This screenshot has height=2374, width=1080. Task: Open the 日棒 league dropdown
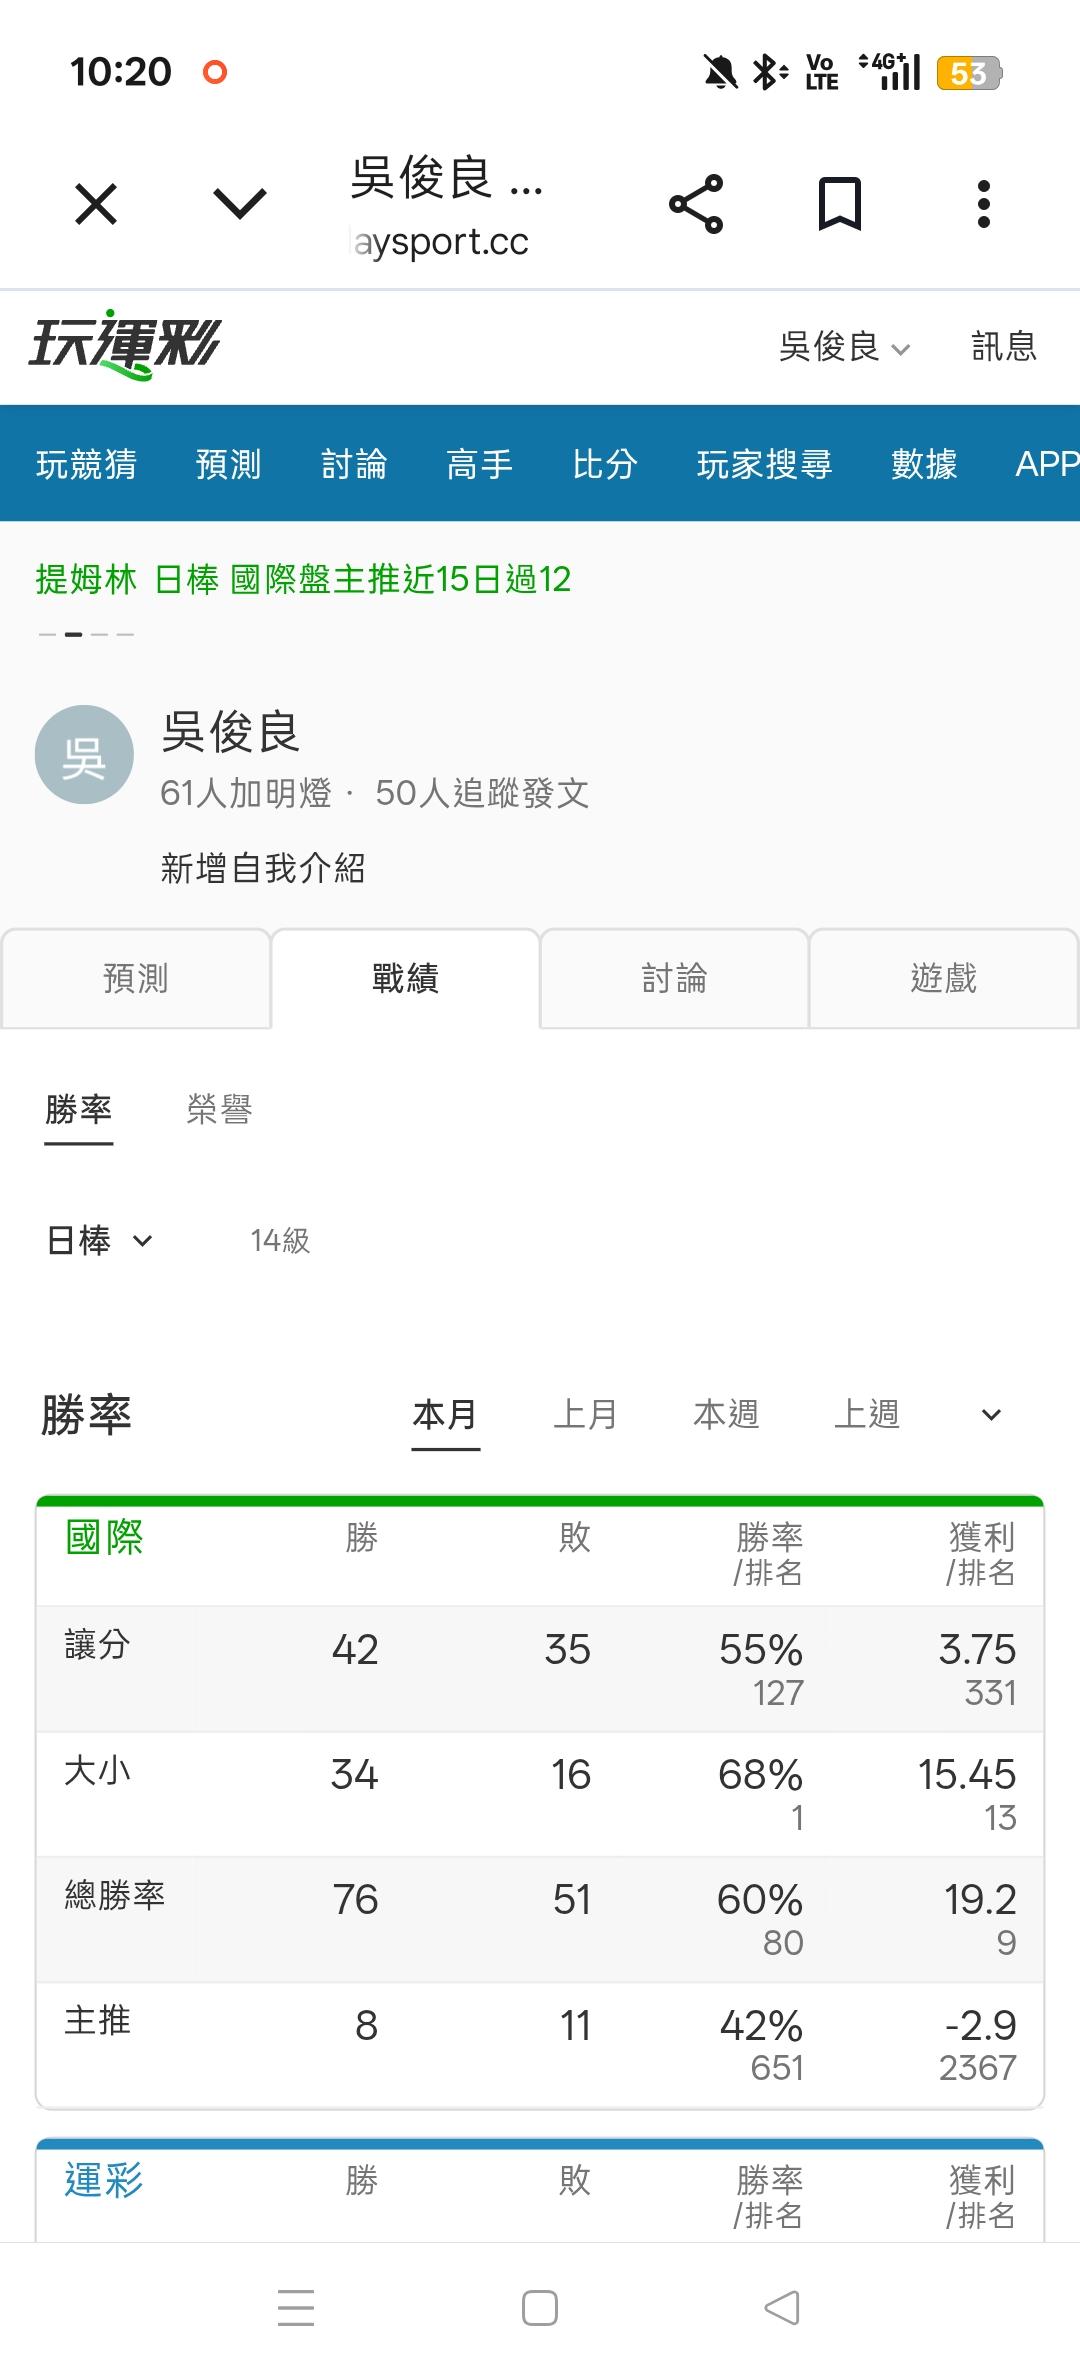pos(100,1241)
